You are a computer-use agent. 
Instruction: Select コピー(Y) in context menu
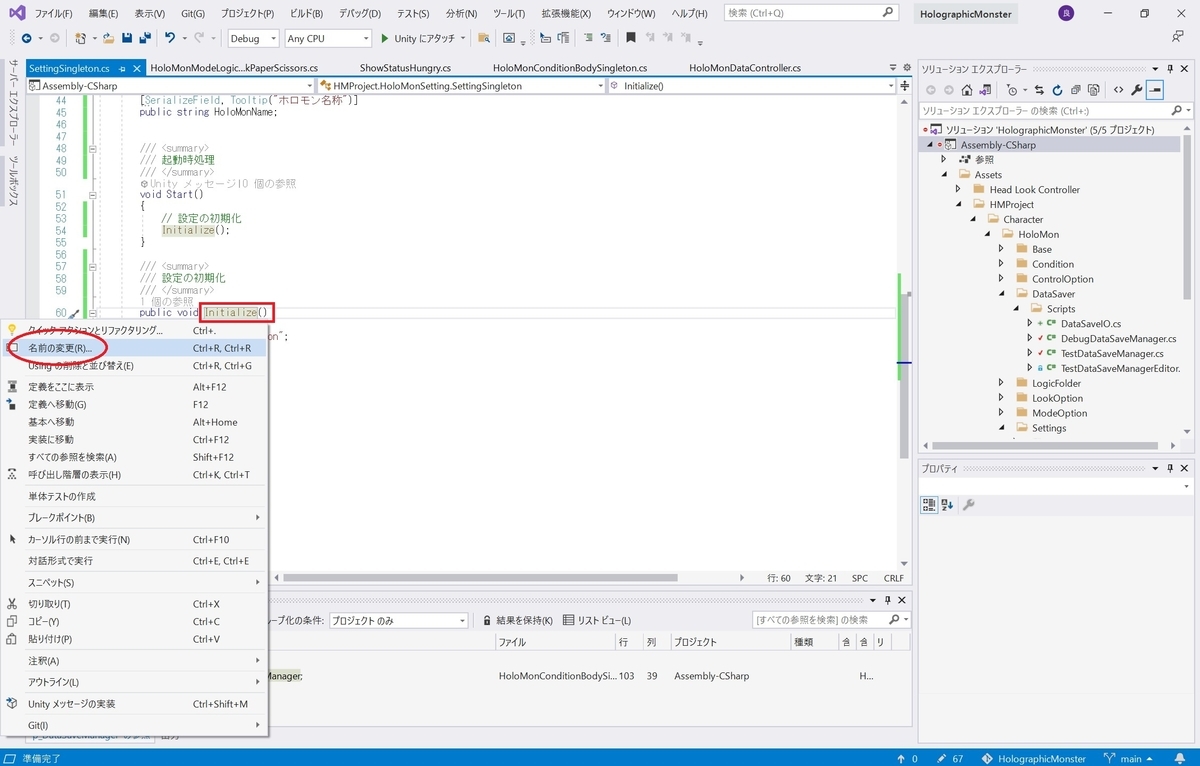tap(135, 621)
